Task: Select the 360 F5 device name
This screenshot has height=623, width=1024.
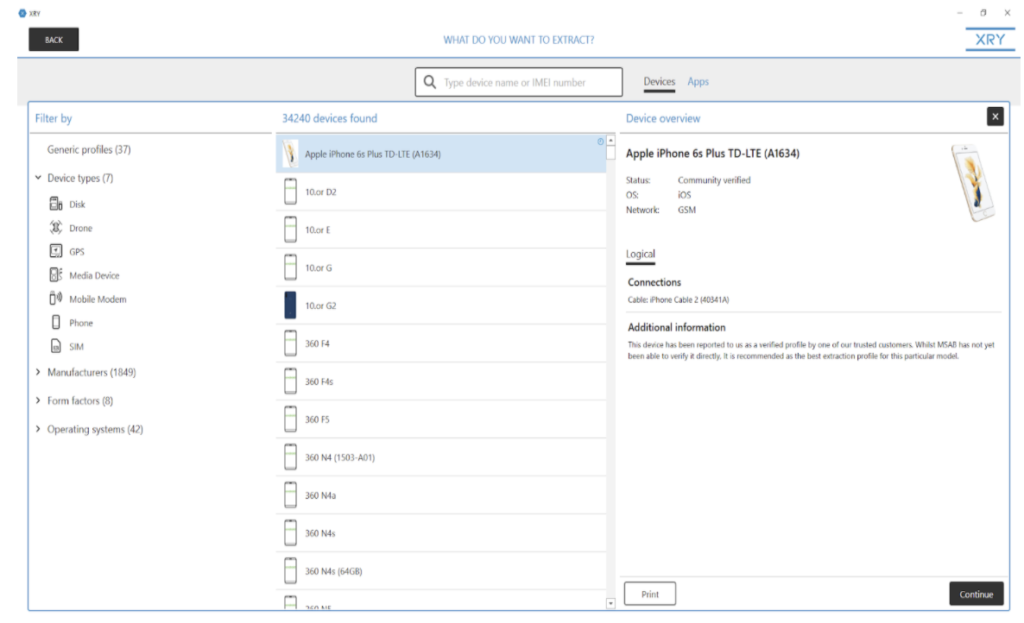Action: click(x=317, y=419)
